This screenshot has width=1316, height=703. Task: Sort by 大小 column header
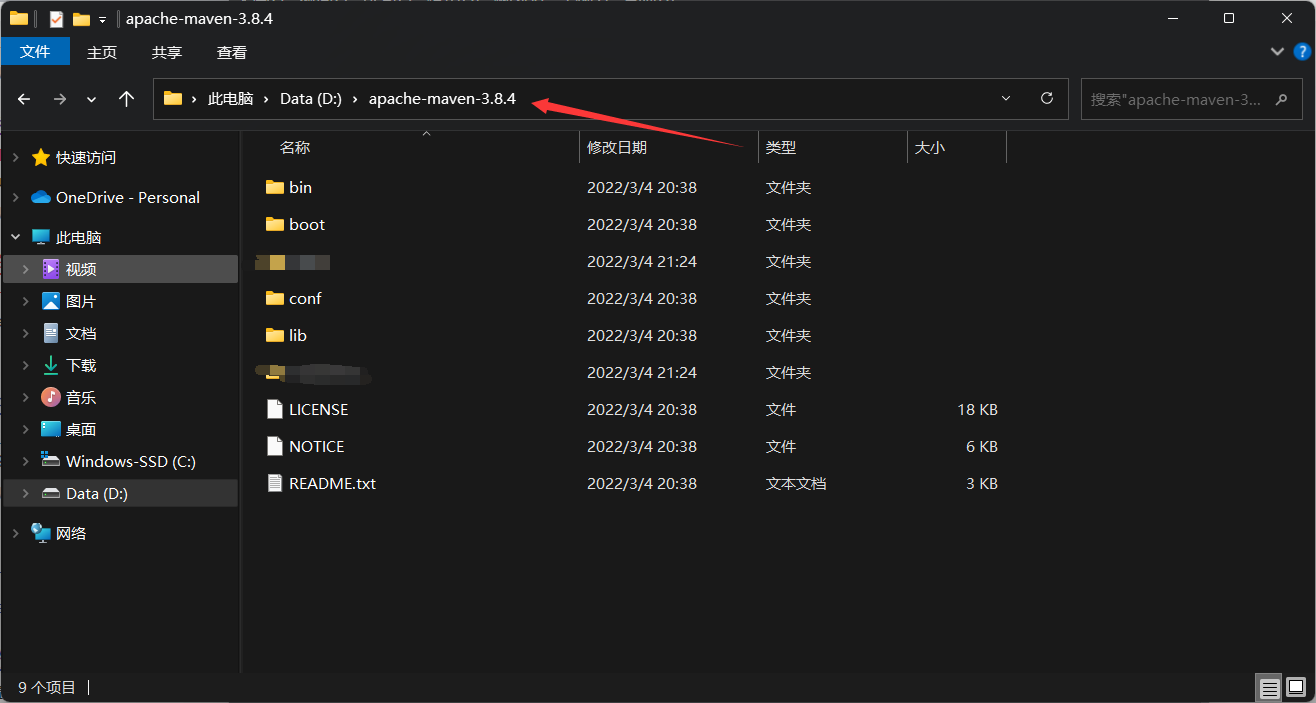(x=929, y=147)
